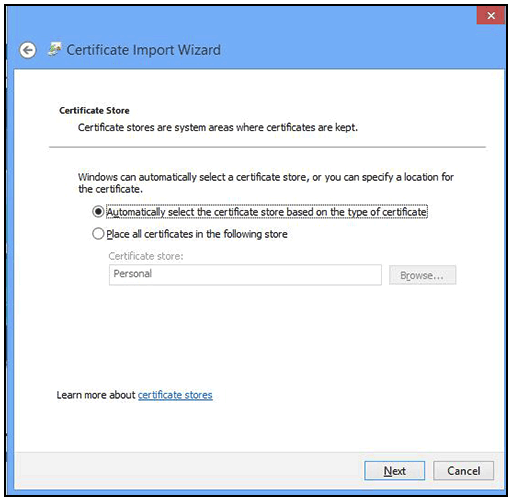
Task: Click the 'Windows can automatically select' paragraph
Action: (x=266, y=183)
